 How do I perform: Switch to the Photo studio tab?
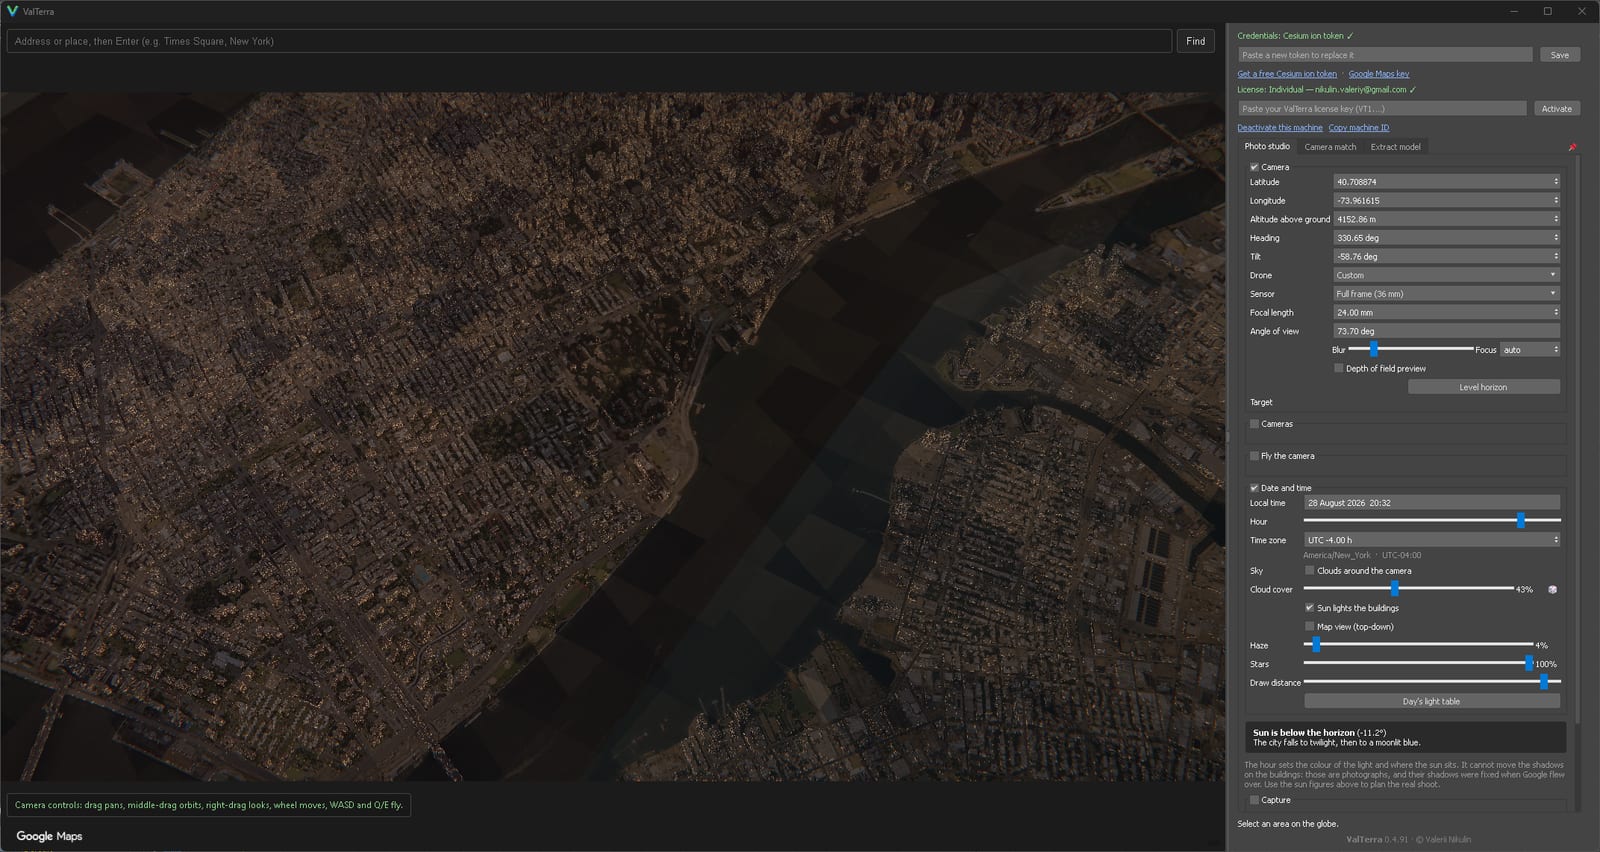(x=1267, y=147)
